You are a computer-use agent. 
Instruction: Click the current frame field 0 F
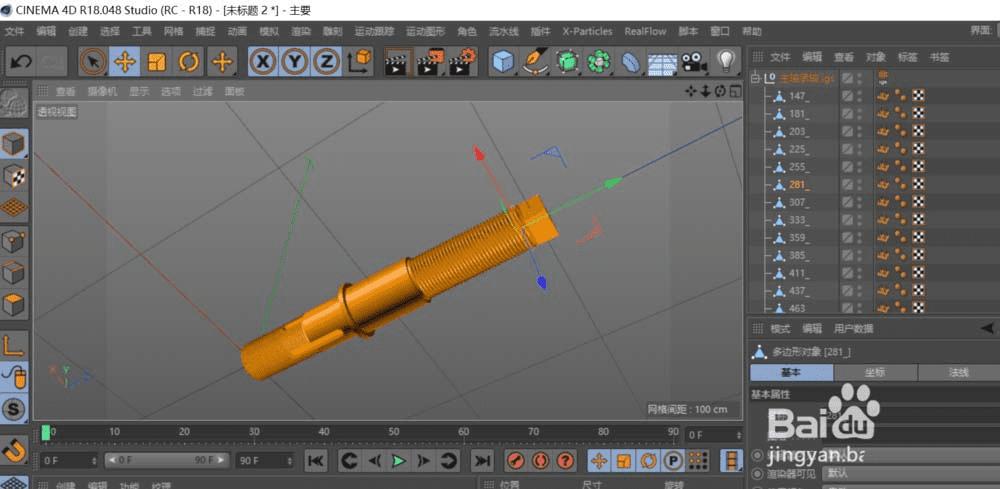coord(70,460)
